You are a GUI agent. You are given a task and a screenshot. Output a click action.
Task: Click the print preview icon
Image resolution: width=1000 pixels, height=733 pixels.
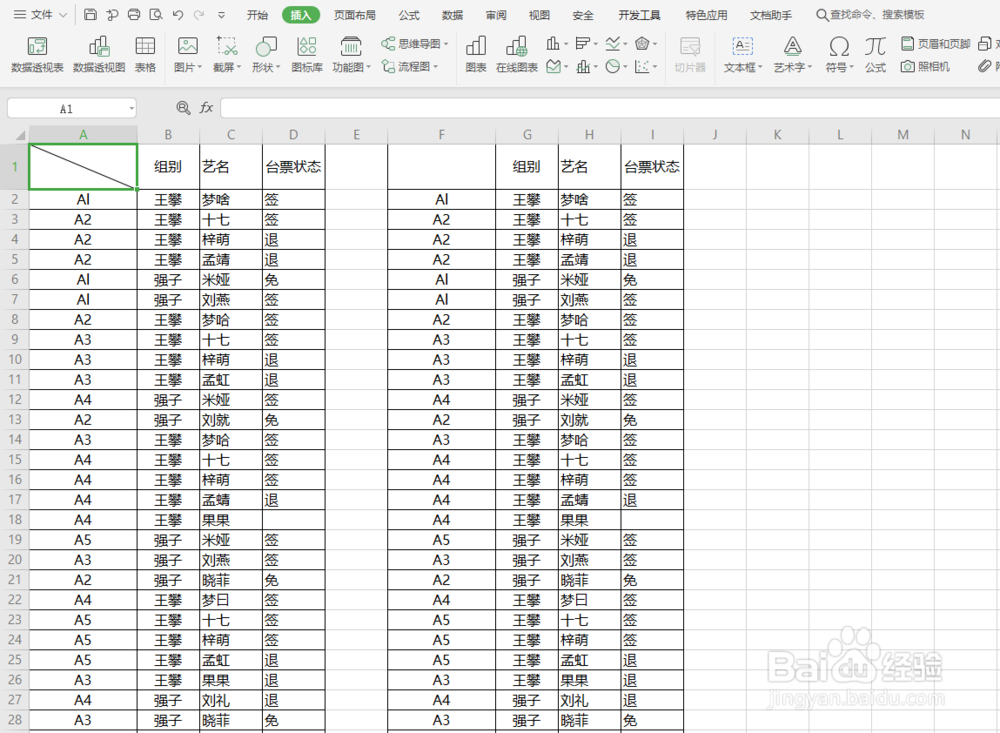tap(156, 15)
